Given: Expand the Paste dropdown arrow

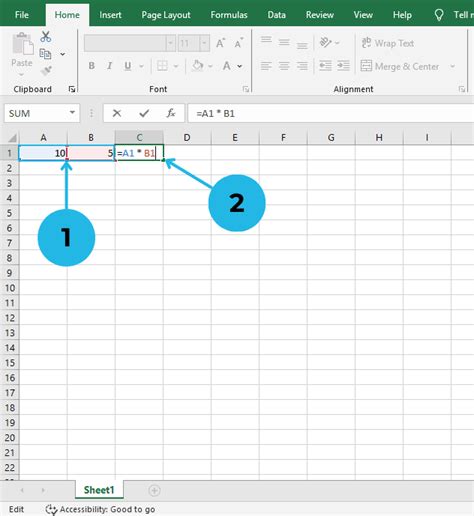Looking at the screenshot, I should tap(21, 74).
